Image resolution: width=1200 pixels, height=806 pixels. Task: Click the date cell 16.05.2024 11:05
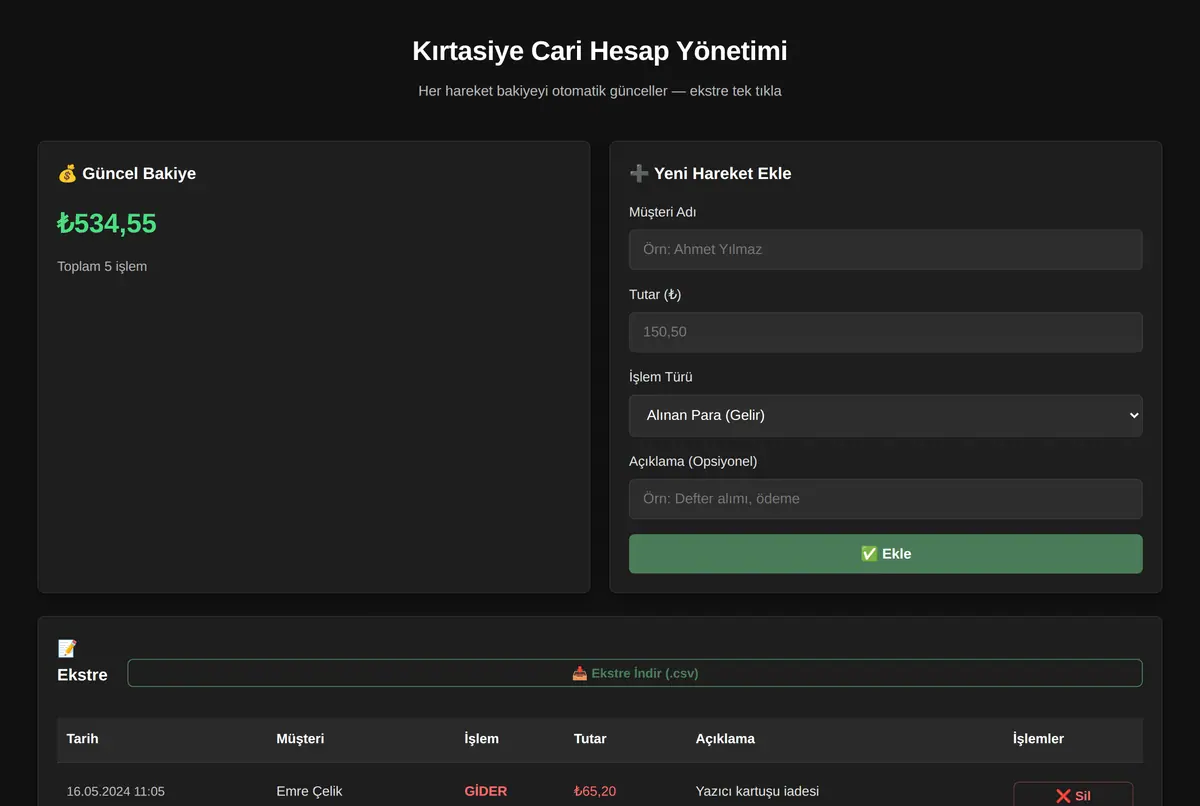coord(116,791)
